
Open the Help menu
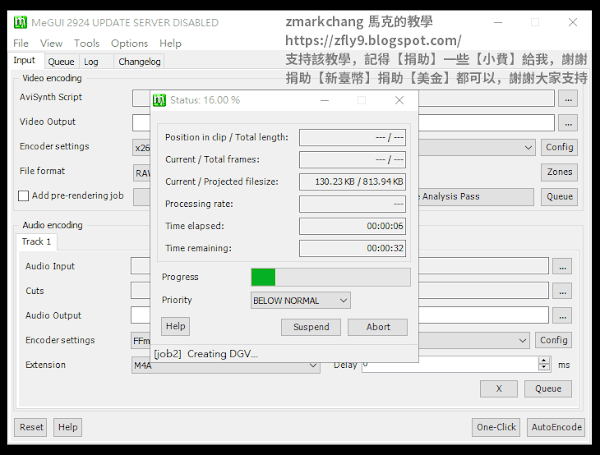pos(170,43)
